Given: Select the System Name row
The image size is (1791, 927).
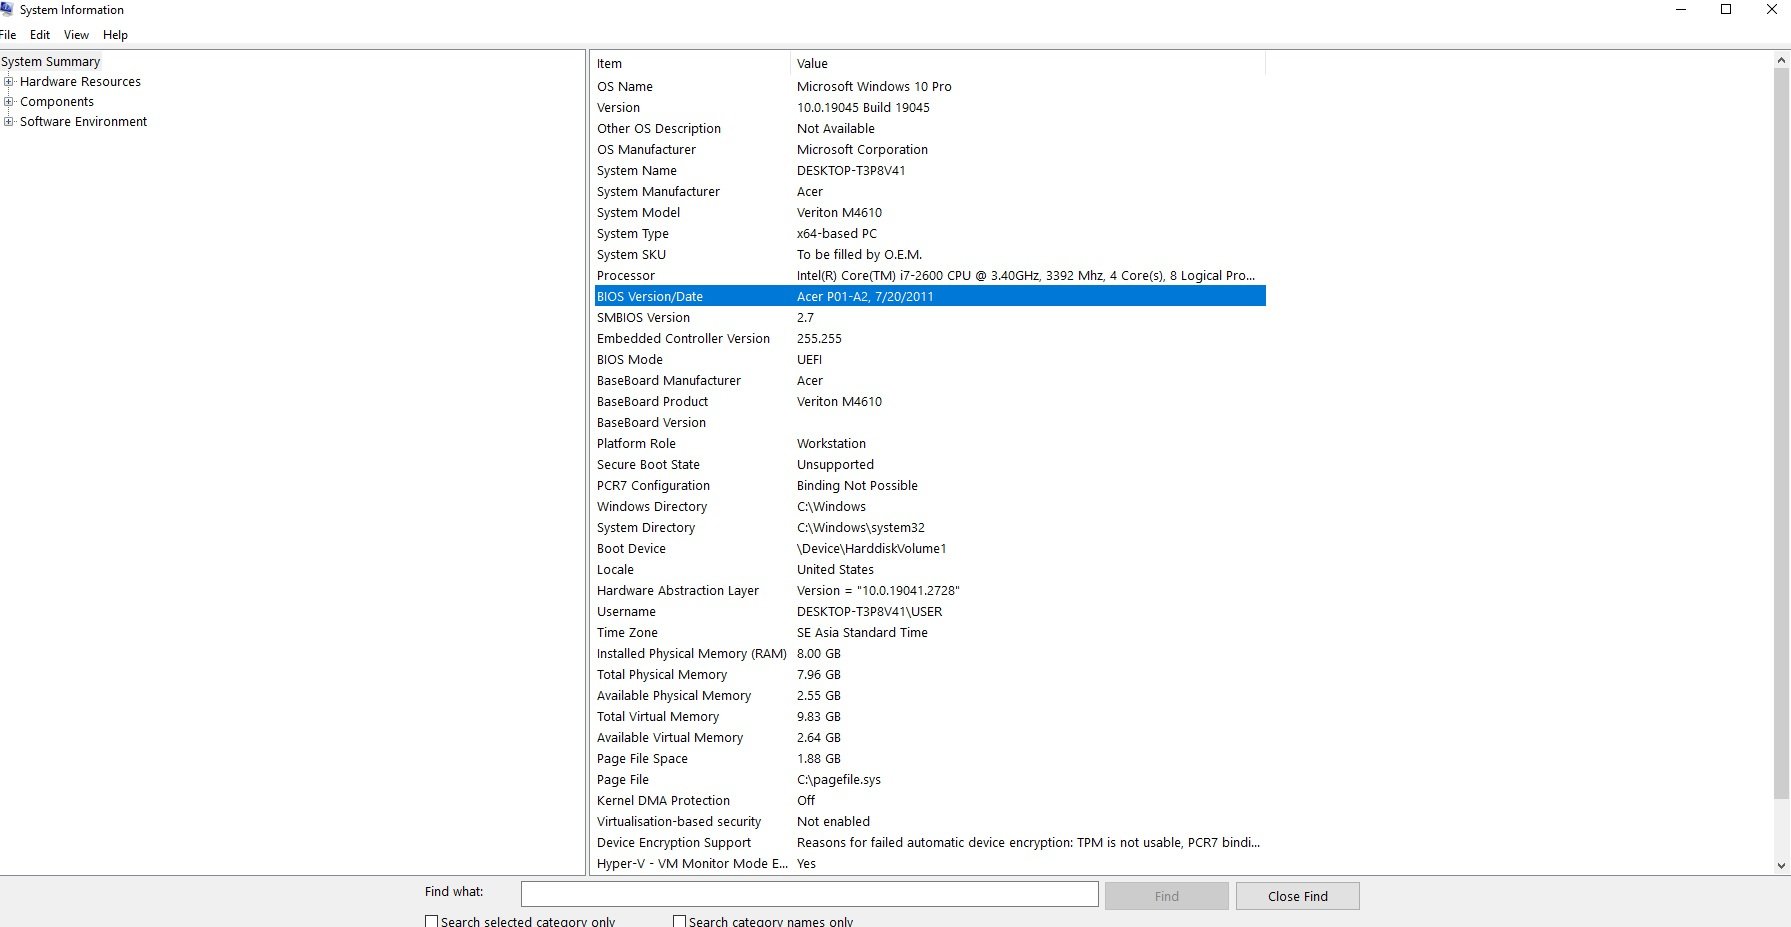Looking at the screenshot, I should pos(930,171).
